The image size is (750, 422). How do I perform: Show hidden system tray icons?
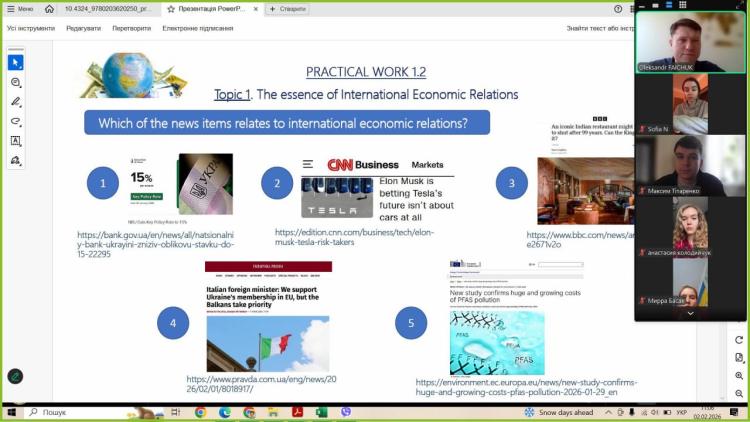(x=608, y=412)
